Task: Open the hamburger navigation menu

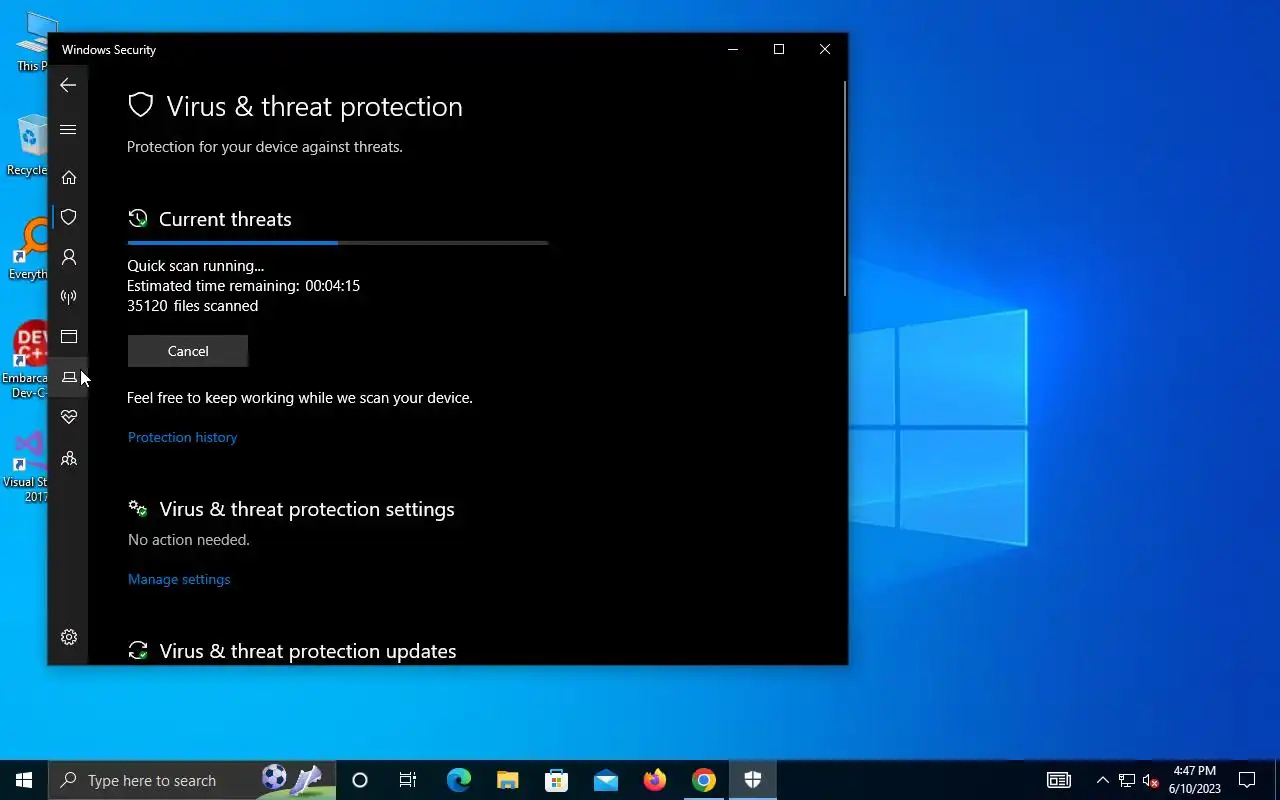Action: pos(68,130)
